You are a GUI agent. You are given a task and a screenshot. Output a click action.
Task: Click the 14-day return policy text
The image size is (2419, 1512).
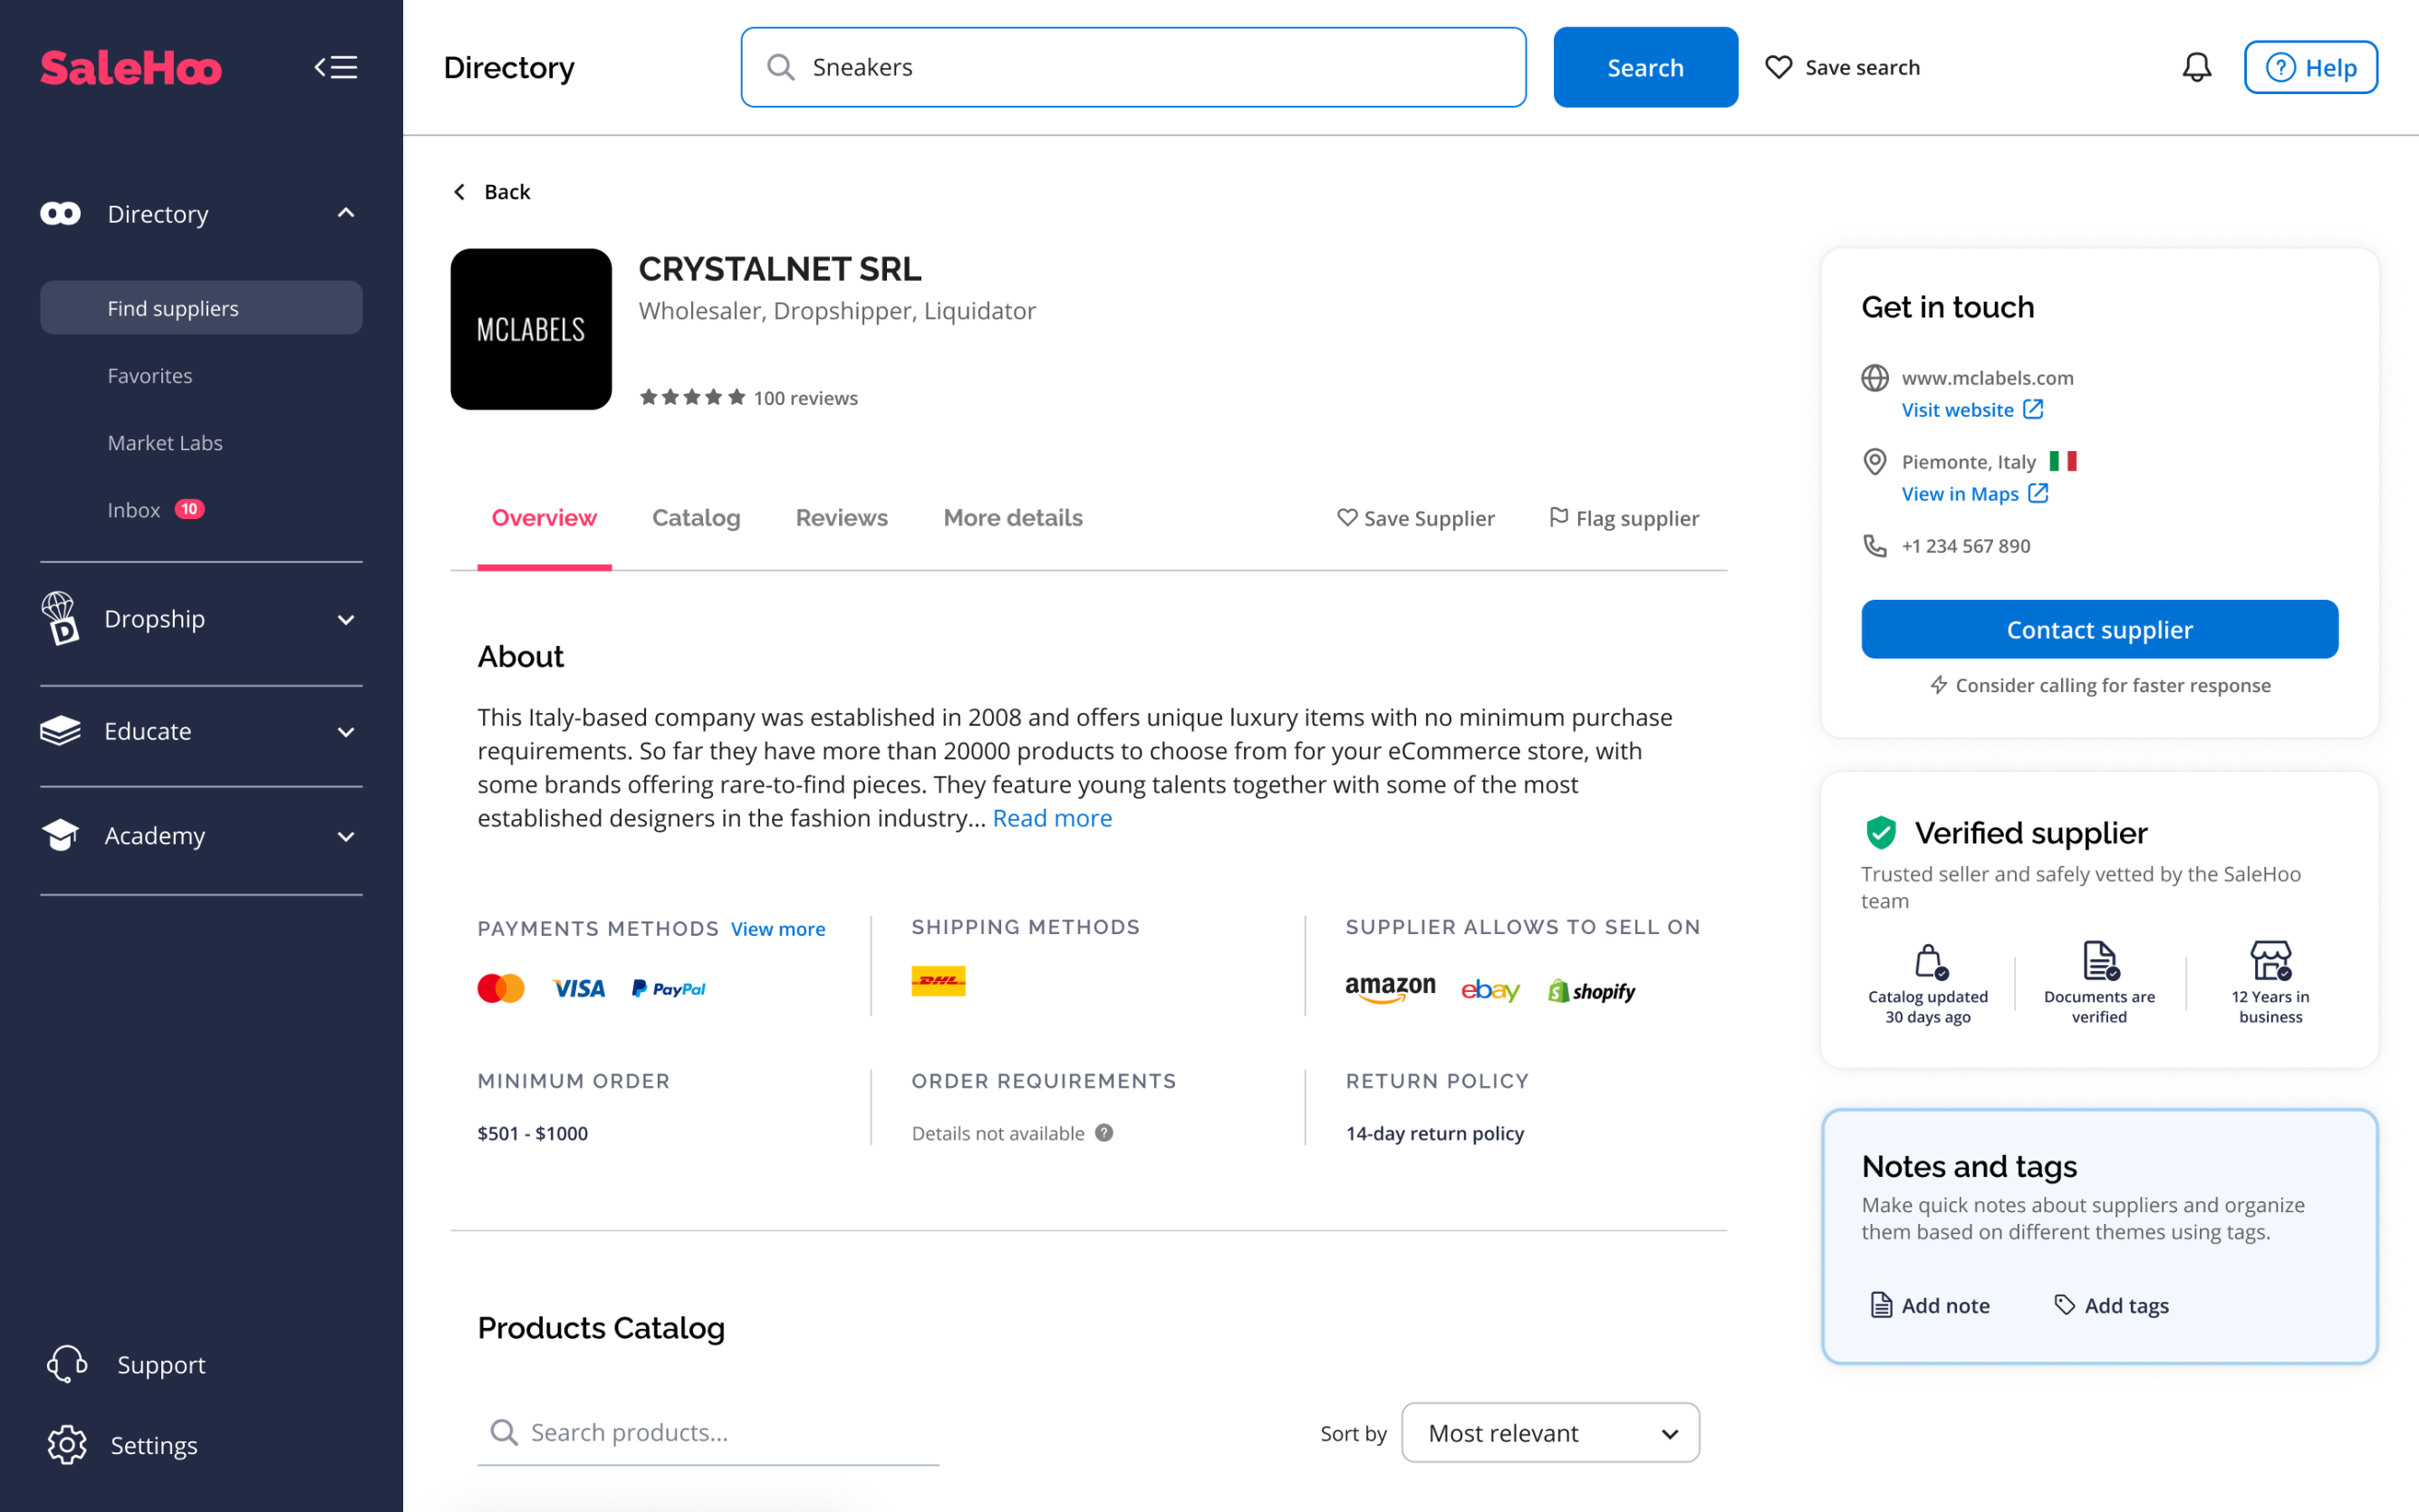pyautogui.click(x=1434, y=1133)
